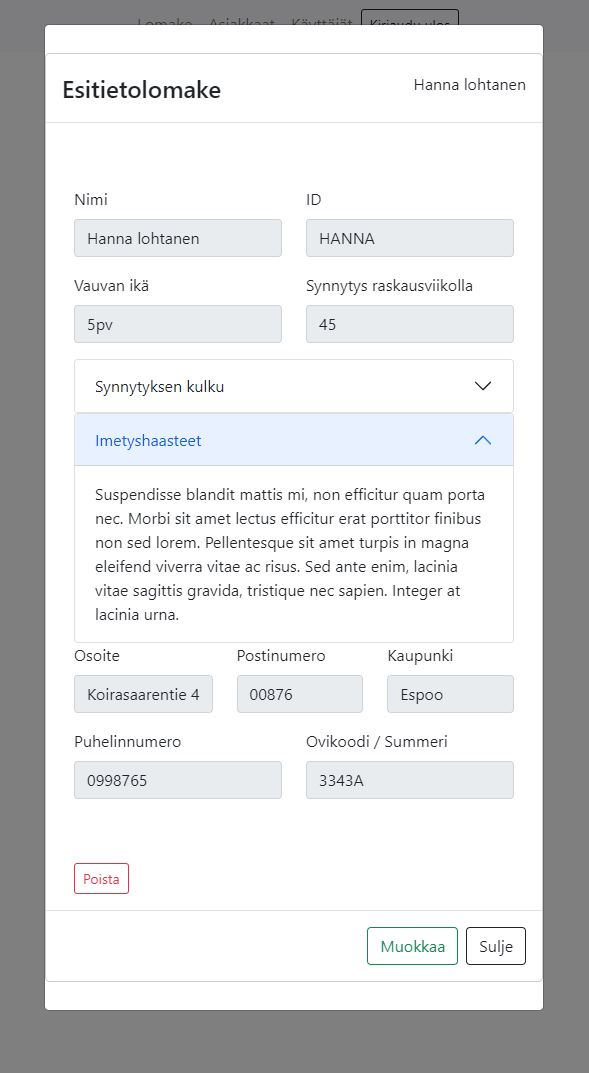589x1073 pixels.
Task: Click the Nimi input field
Action: point(177,238)
